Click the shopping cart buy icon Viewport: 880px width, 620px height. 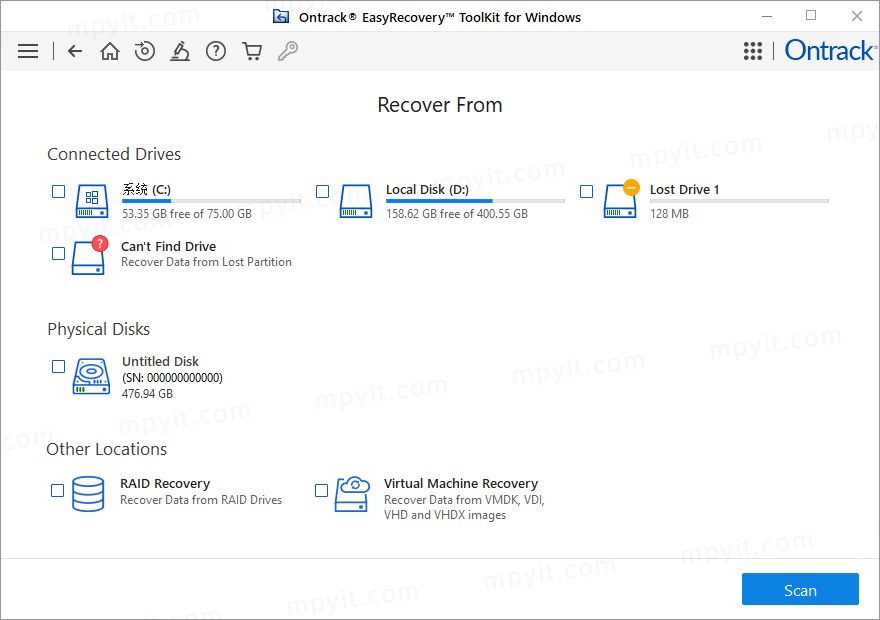(252, 51)
